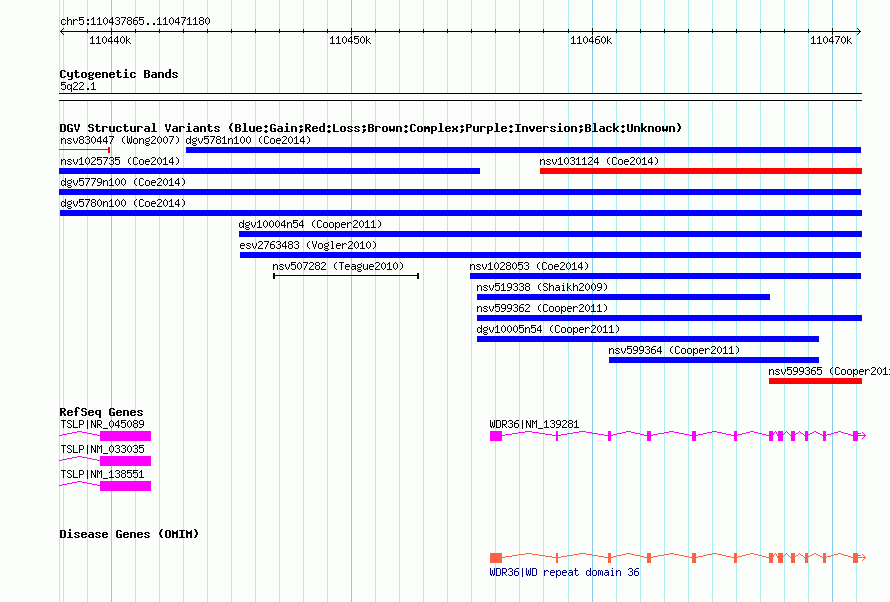This screenshot has width=890, height=602.
Task: Select the blue bar under nsv1025735
Action: [x=270, y=171]
